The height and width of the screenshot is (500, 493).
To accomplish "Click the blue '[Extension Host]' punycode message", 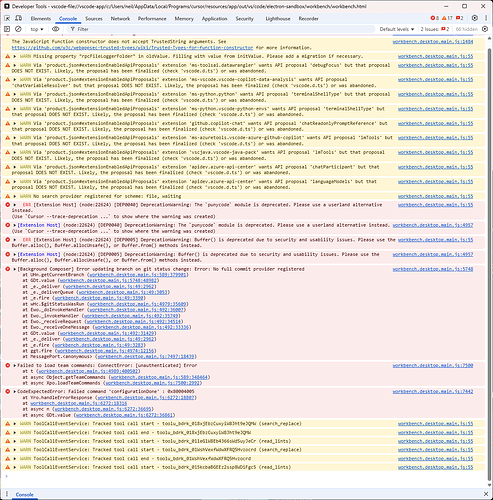I will tap(39, 225).
